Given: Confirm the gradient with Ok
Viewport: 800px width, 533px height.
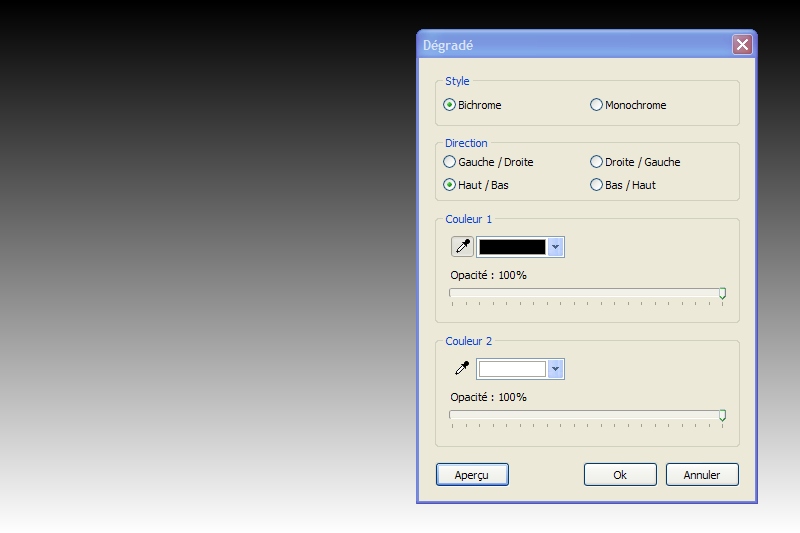Looking at the screenshot, I should [x=620, y=475].
